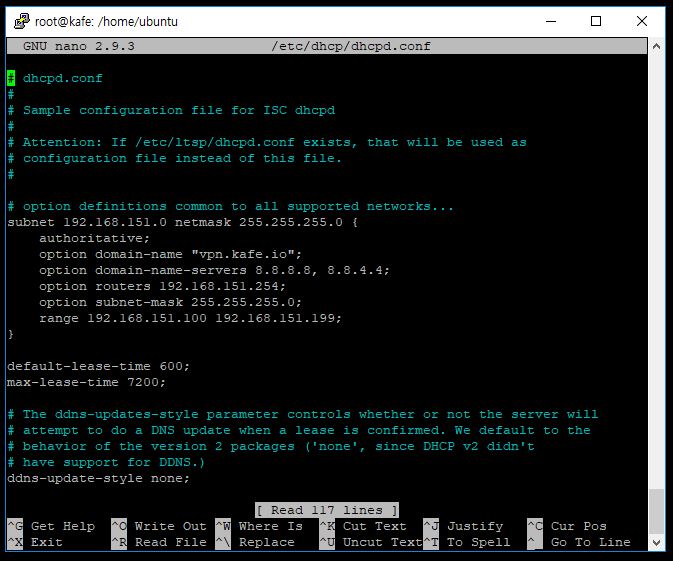
Task: Click 'option routers 192.168.151.254;' line
Action: pos(162,286)
